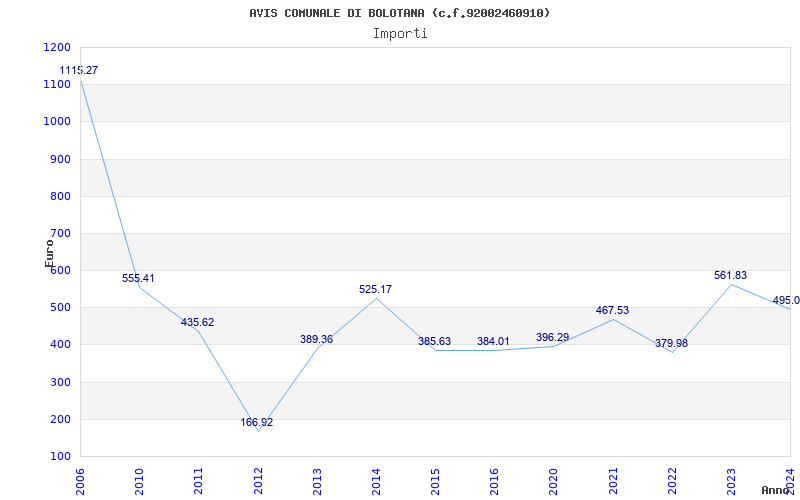This screenshot has height=500, width=800.
Task: Select the 435.62 data label
Action: click(x=197, y=322)
